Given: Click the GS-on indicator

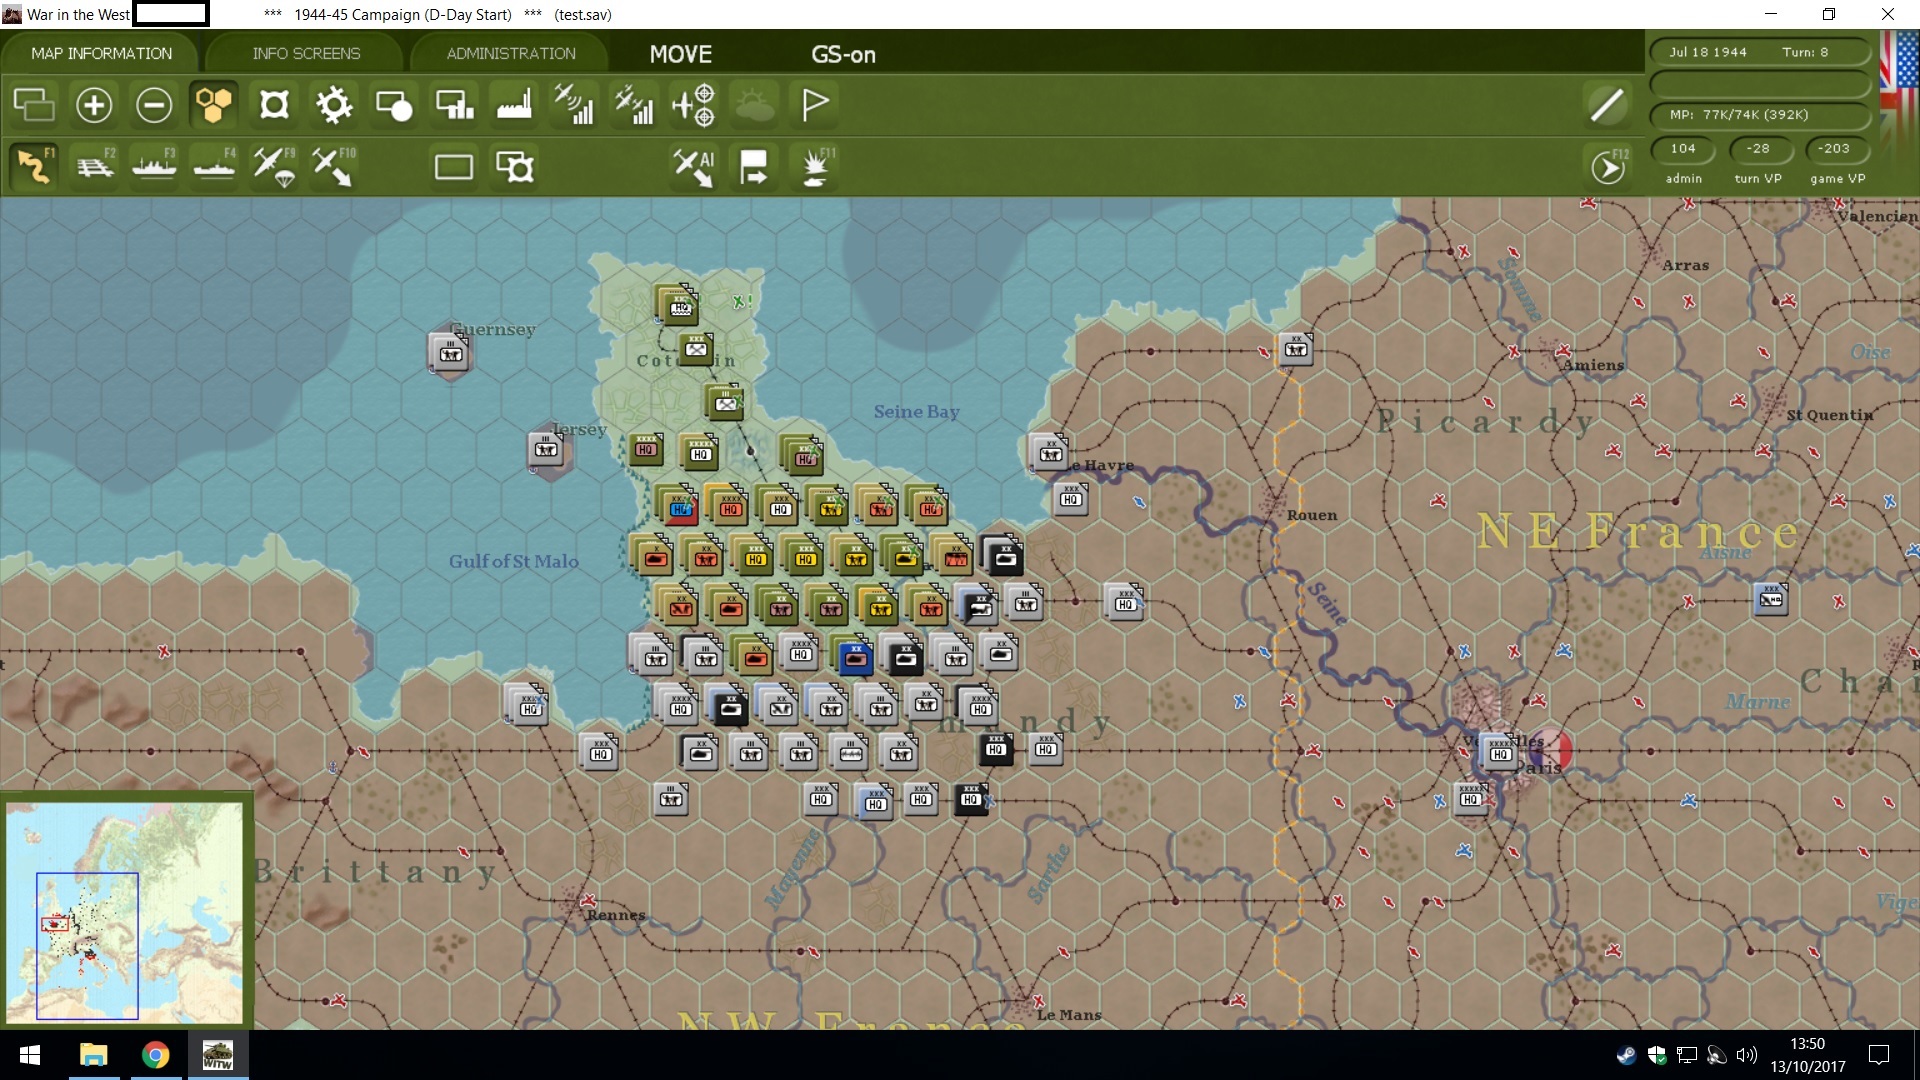Looking at the screenshot, I should 843,54.
